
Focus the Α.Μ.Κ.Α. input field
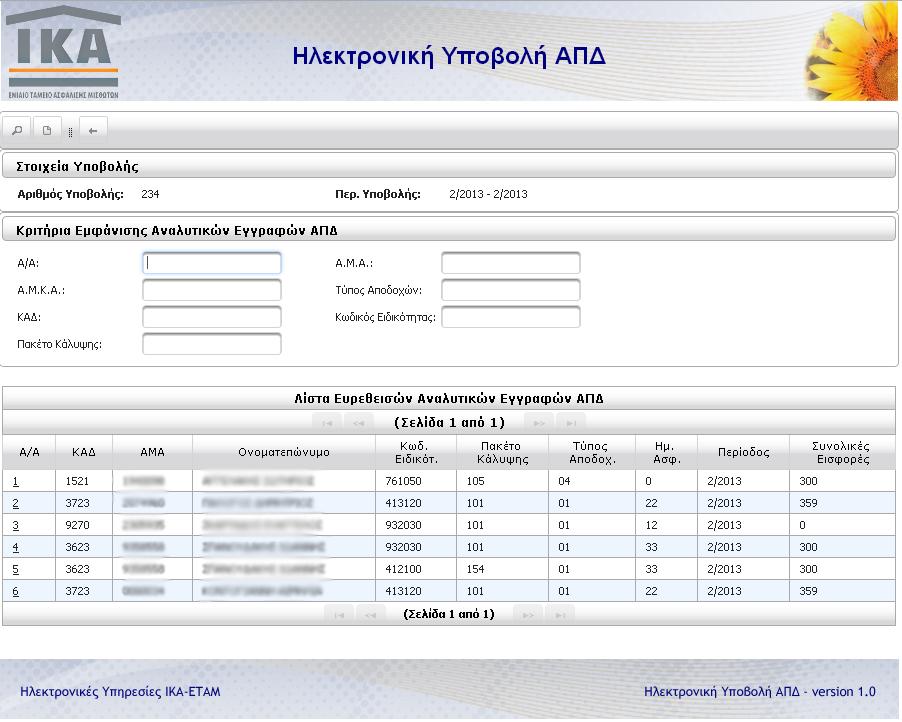[212, 290]
